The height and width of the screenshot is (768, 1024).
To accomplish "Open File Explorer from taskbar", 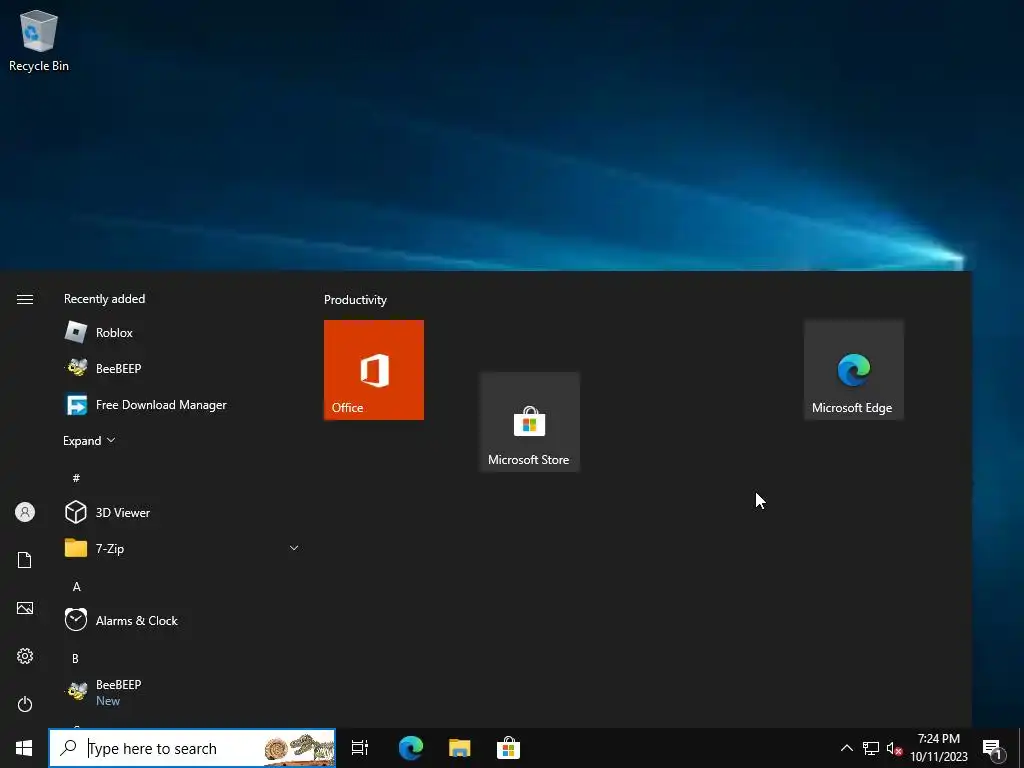I will (x=459, y=748).
